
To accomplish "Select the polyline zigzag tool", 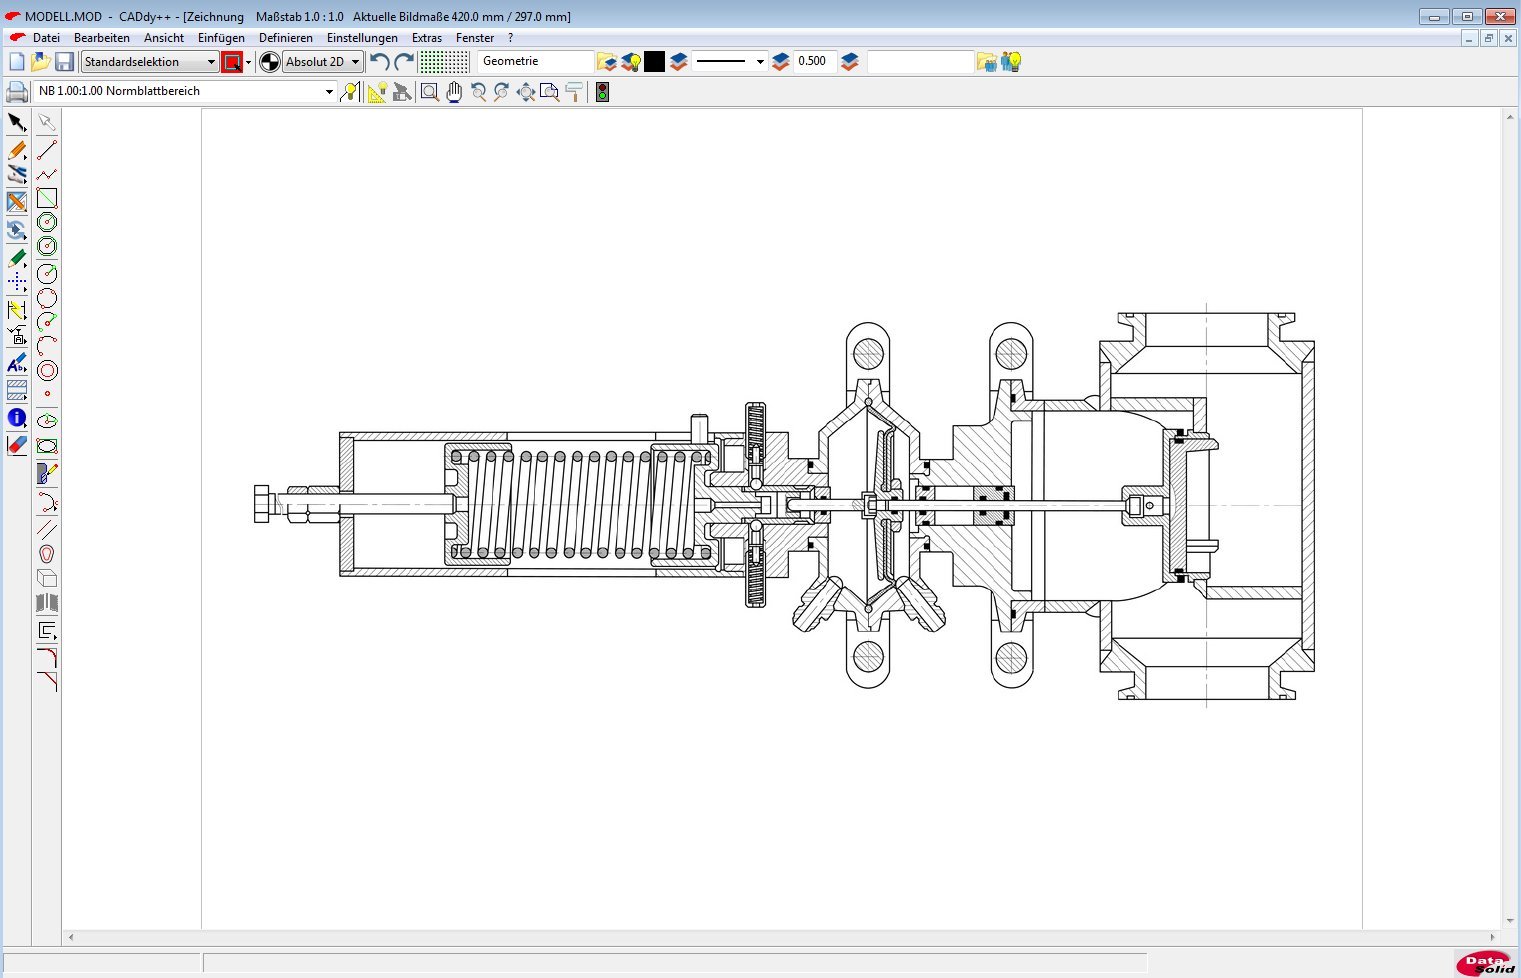I will pyautogui.click(x=47, y=174).
